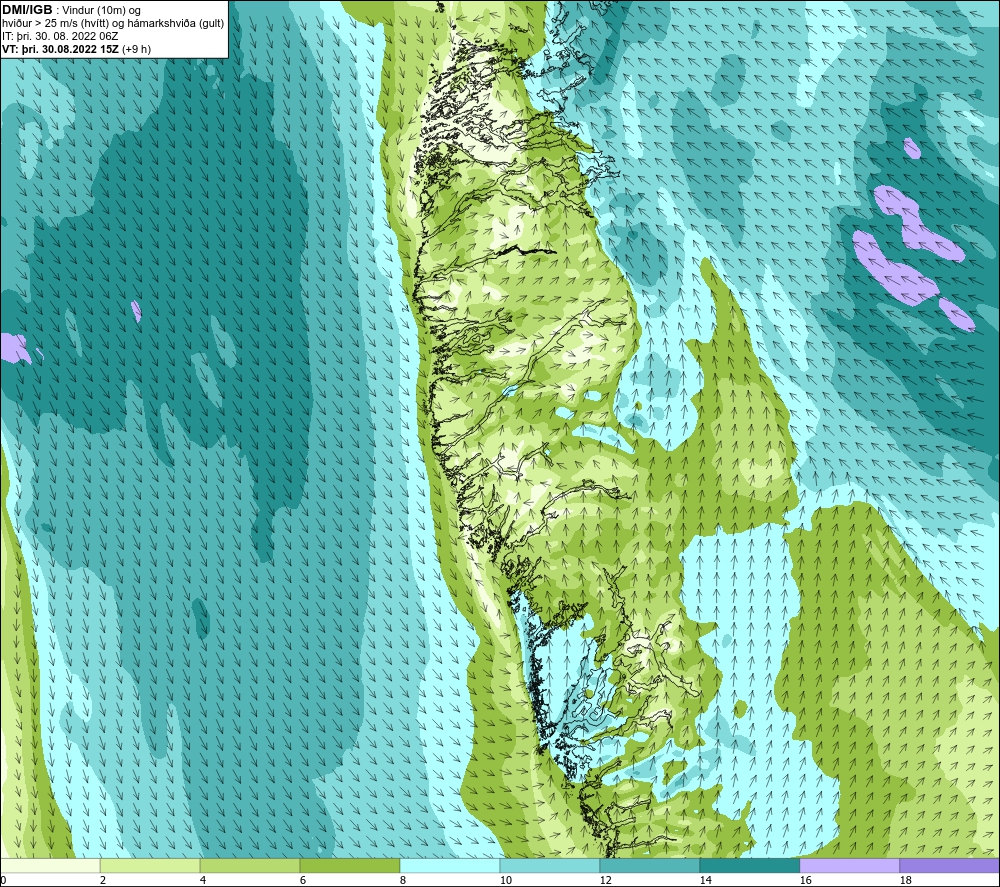
Task: Click the 6–8 m/s olive green legend segment
Action: tap(349, 866)
